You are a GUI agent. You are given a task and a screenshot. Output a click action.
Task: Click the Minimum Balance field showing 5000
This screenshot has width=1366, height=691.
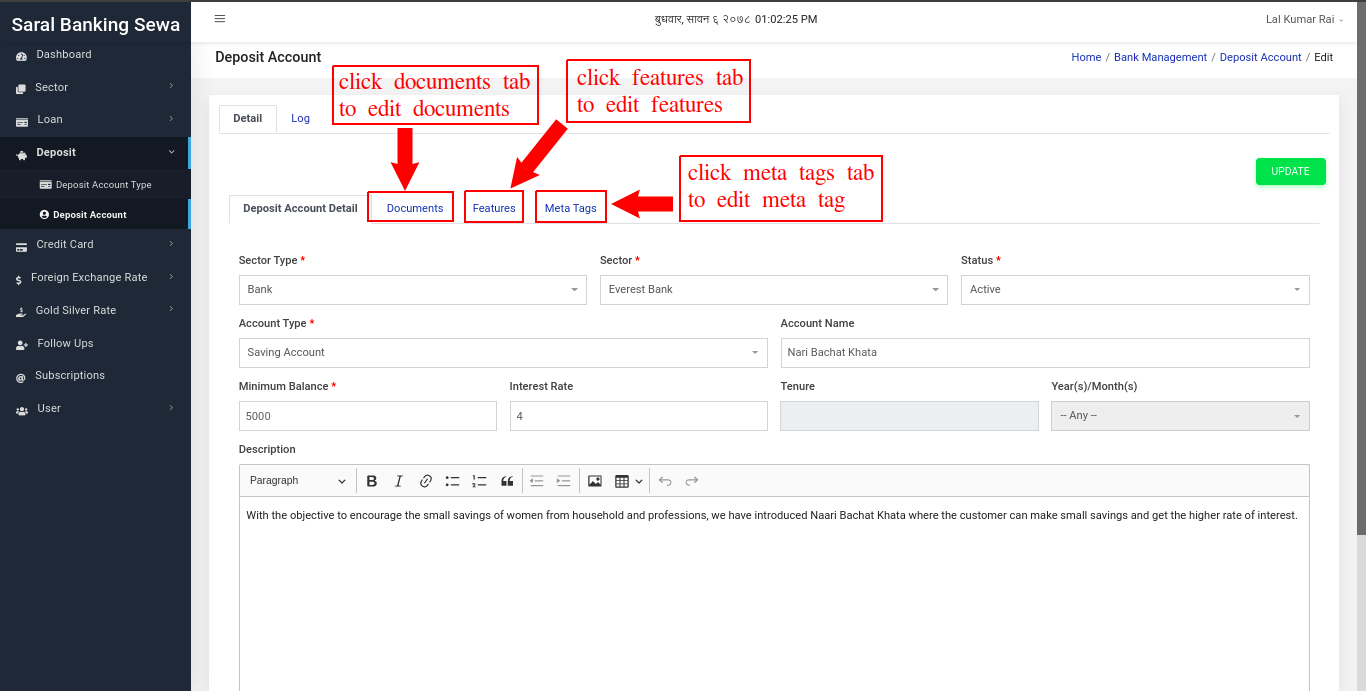368,416
